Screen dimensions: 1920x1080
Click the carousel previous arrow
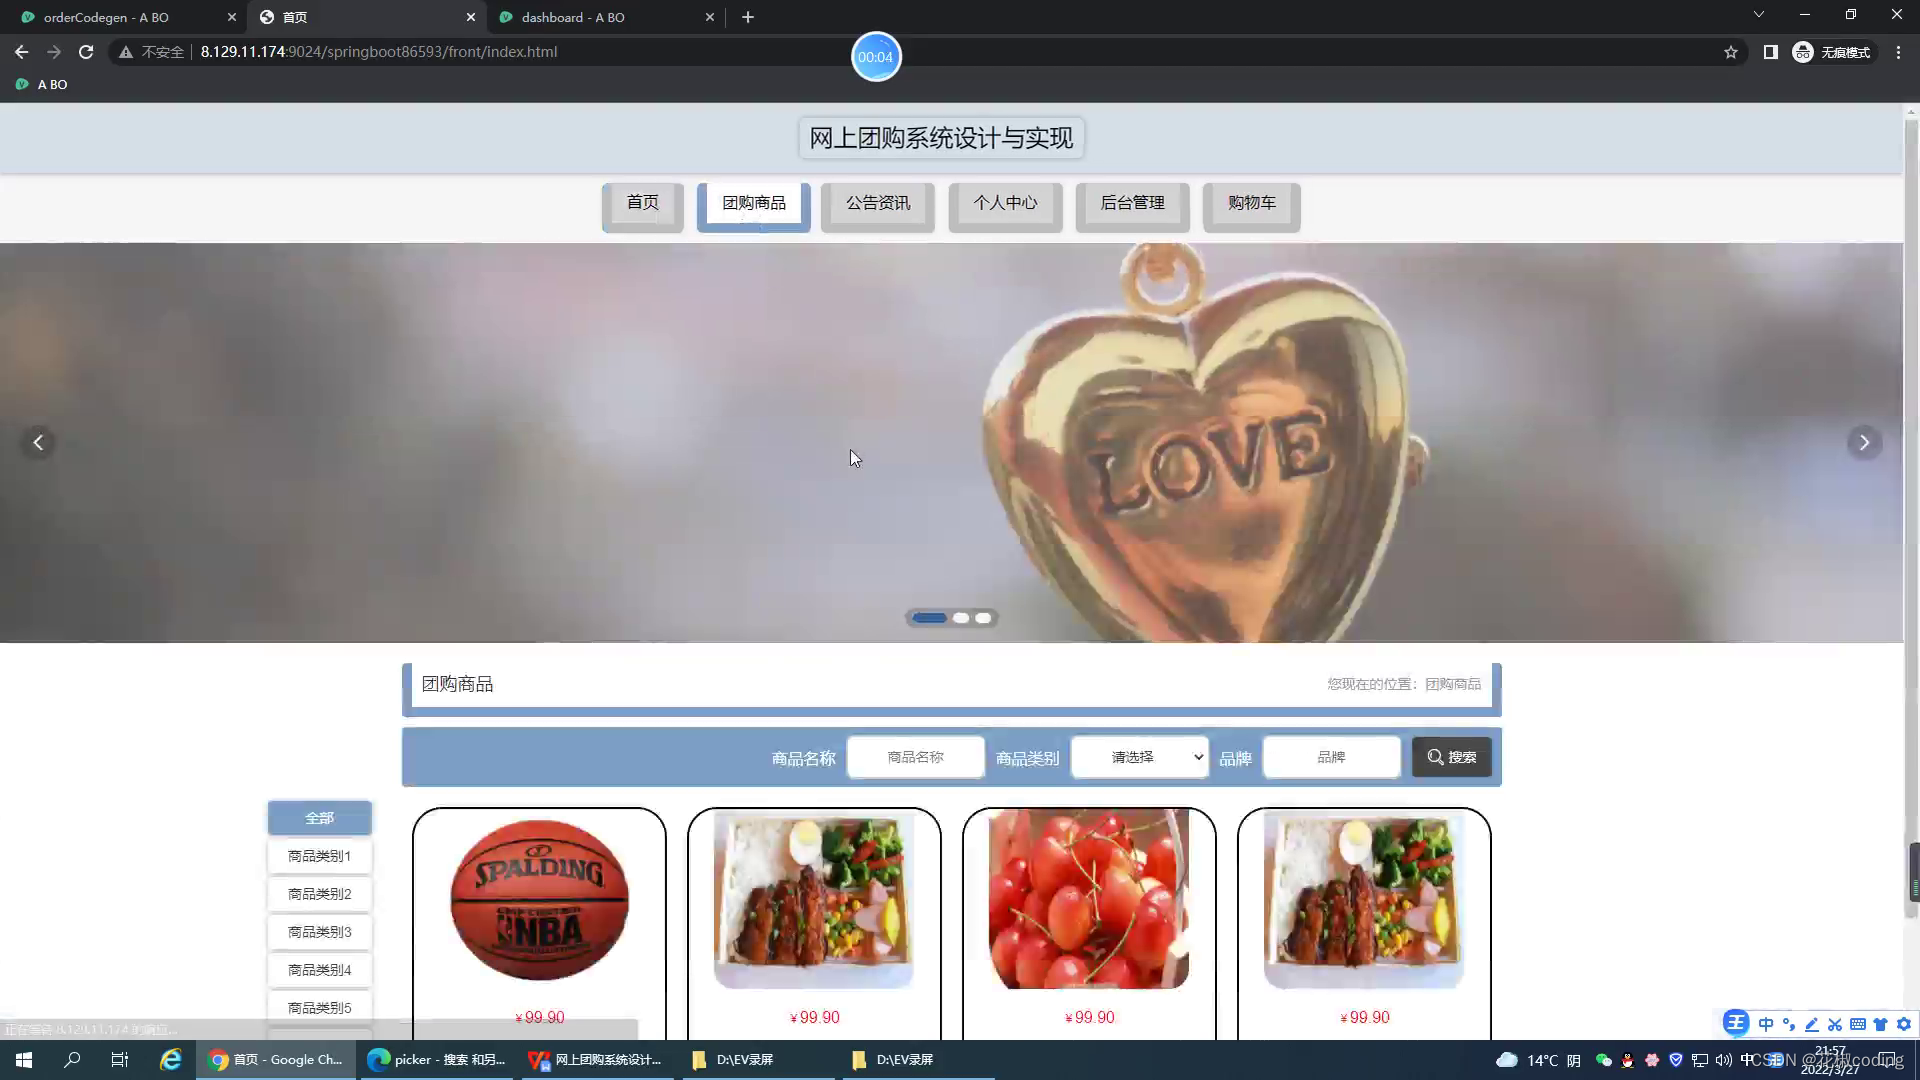(x=38, y=442)
